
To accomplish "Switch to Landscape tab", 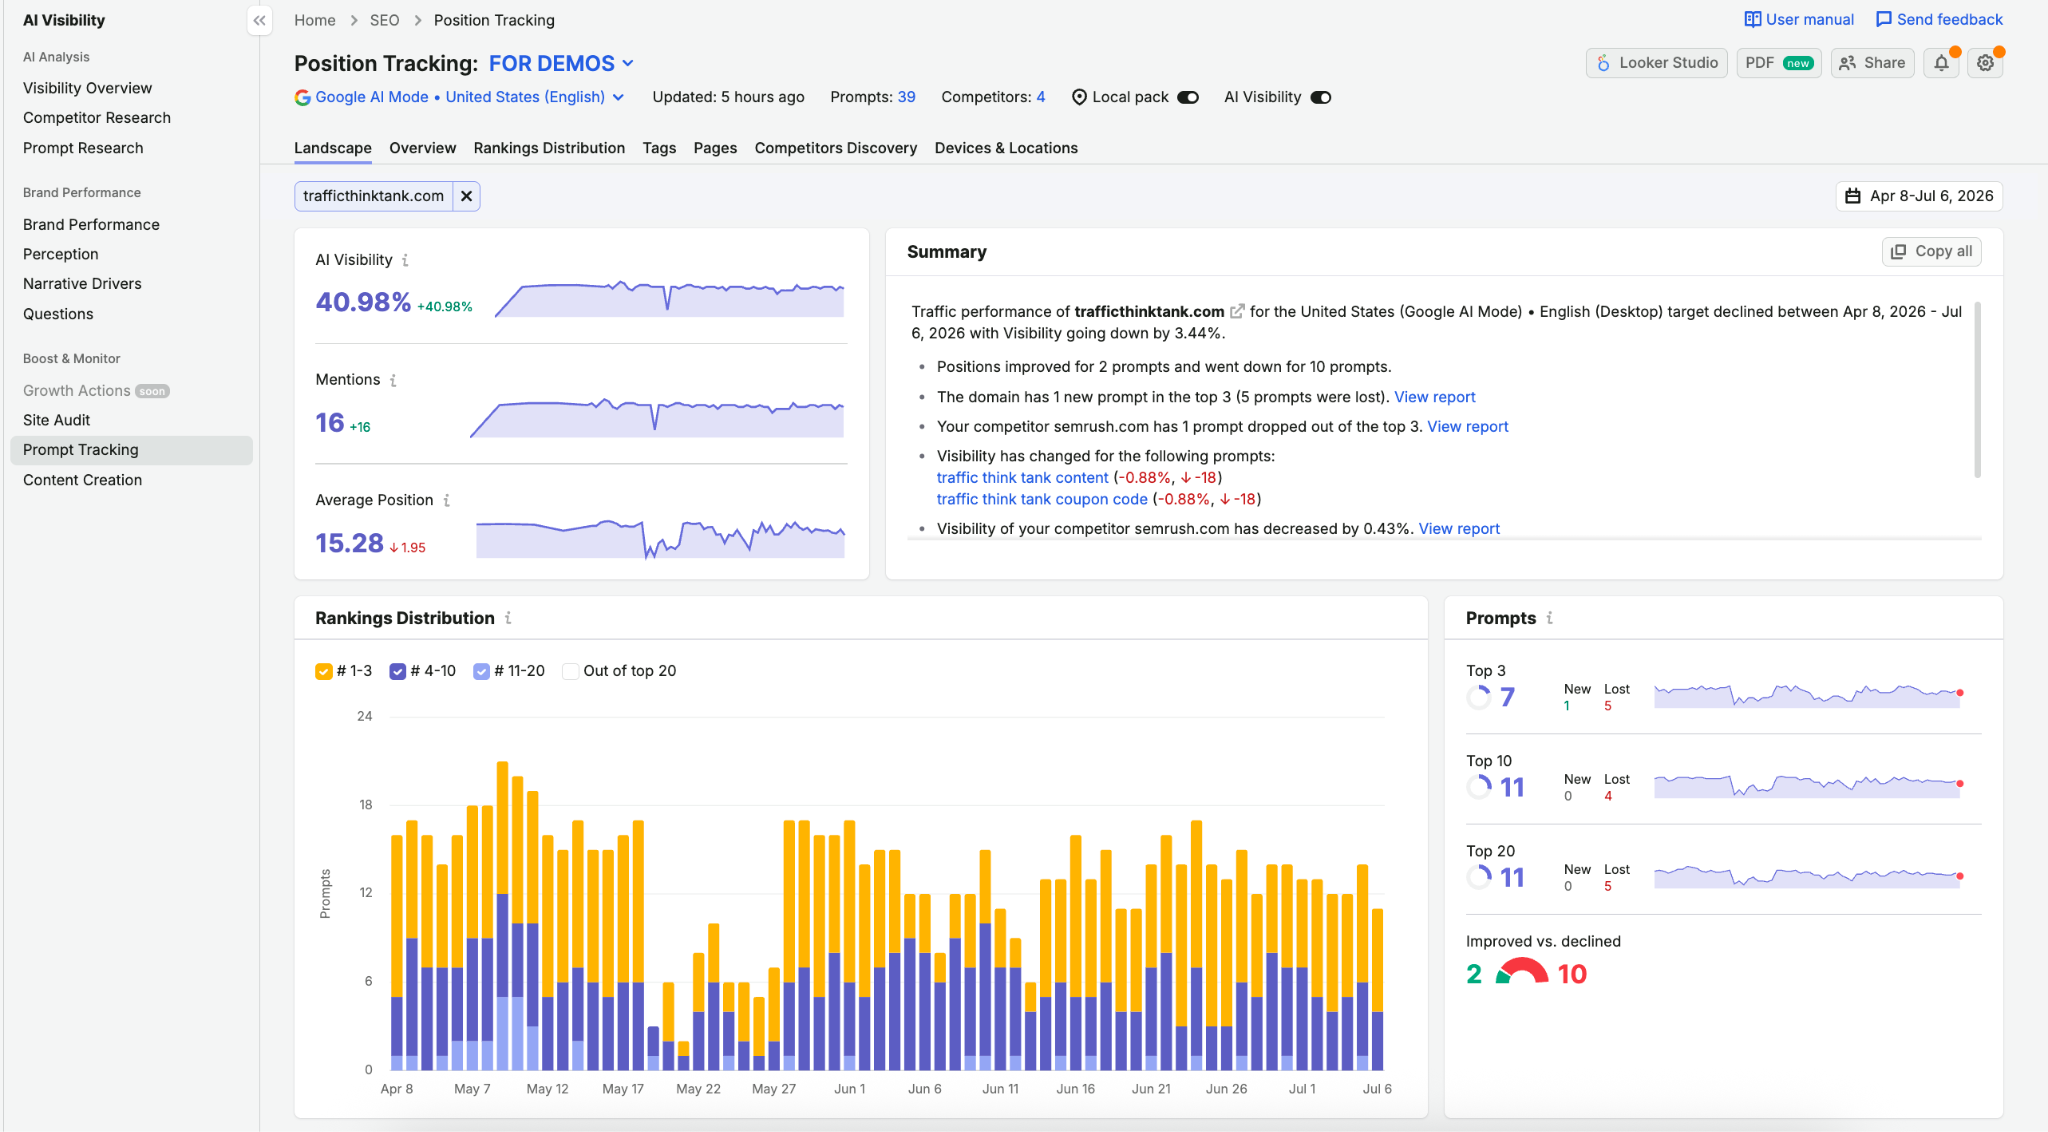I will point(333,148).
